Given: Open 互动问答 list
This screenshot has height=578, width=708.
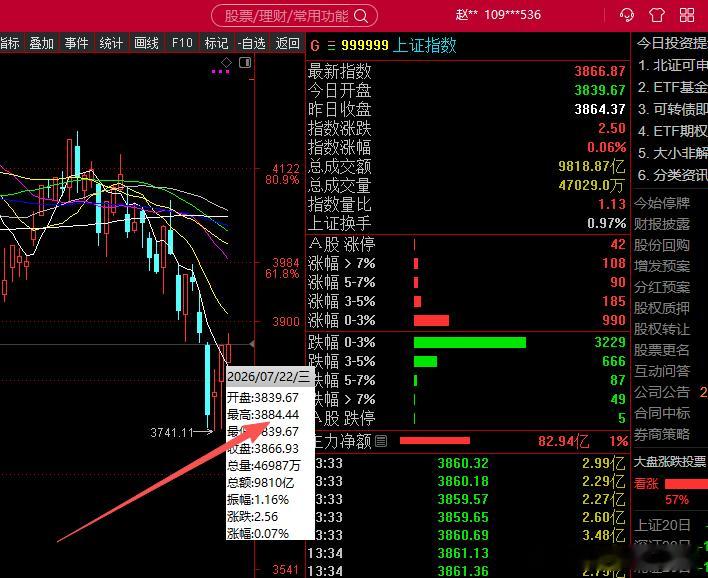Looking at the screenshot, I should [662, 371].
